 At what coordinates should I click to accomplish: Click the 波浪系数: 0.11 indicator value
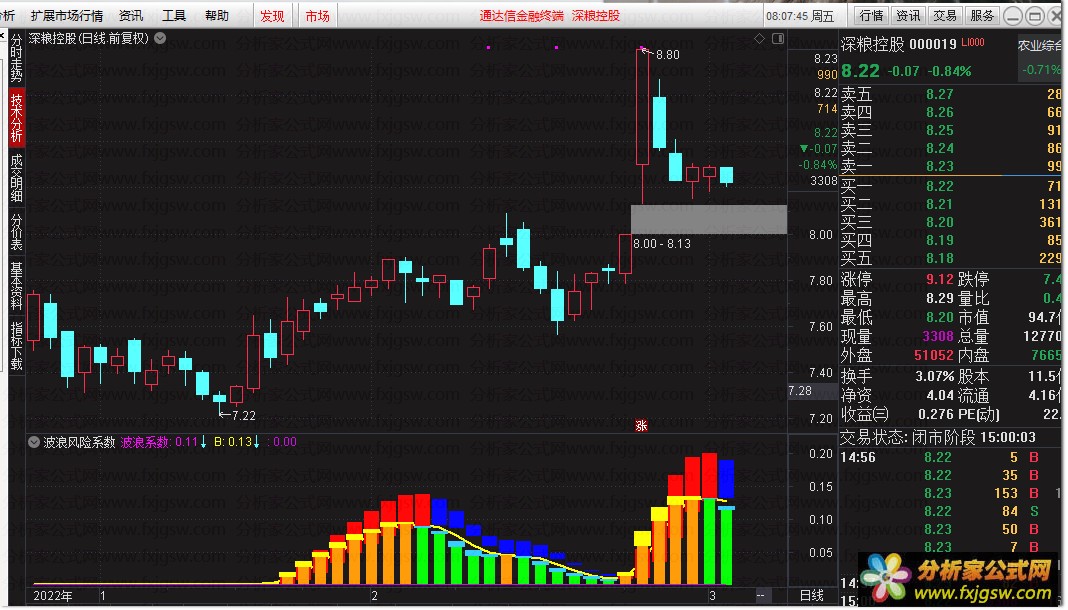[x=159, y=442]
